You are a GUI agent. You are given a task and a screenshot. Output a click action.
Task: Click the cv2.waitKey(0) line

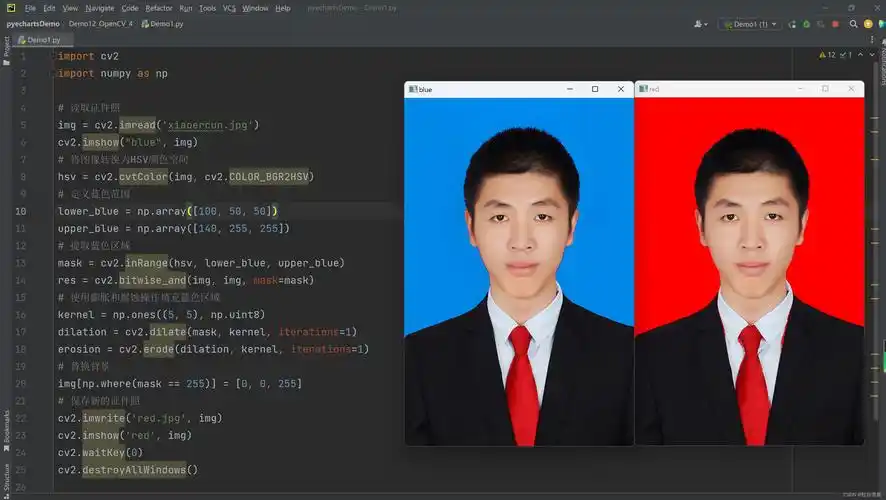(101, 453)
